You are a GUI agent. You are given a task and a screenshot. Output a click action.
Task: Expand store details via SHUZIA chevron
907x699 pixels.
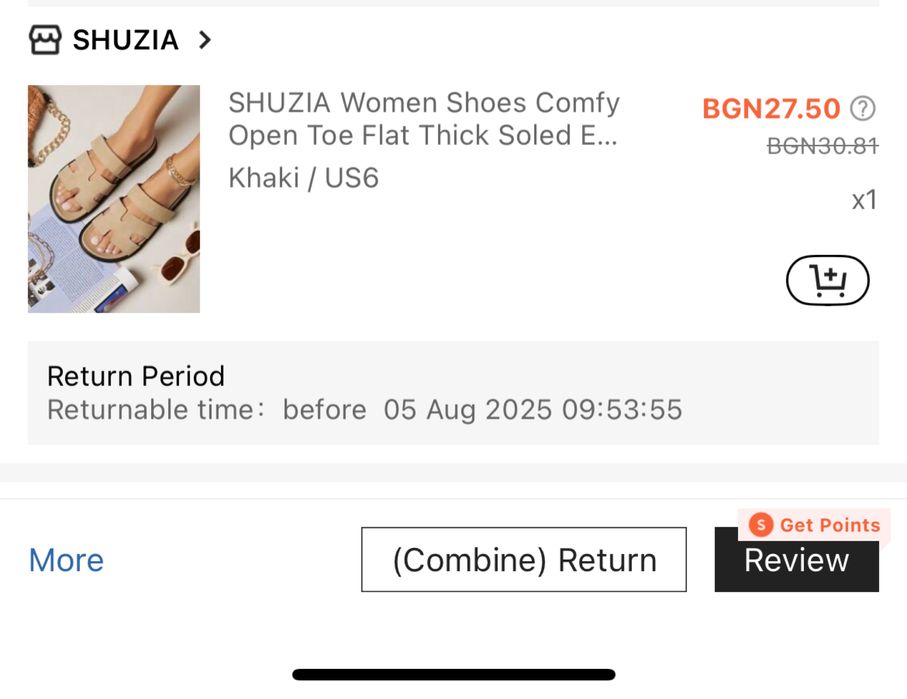pos(205,40)
